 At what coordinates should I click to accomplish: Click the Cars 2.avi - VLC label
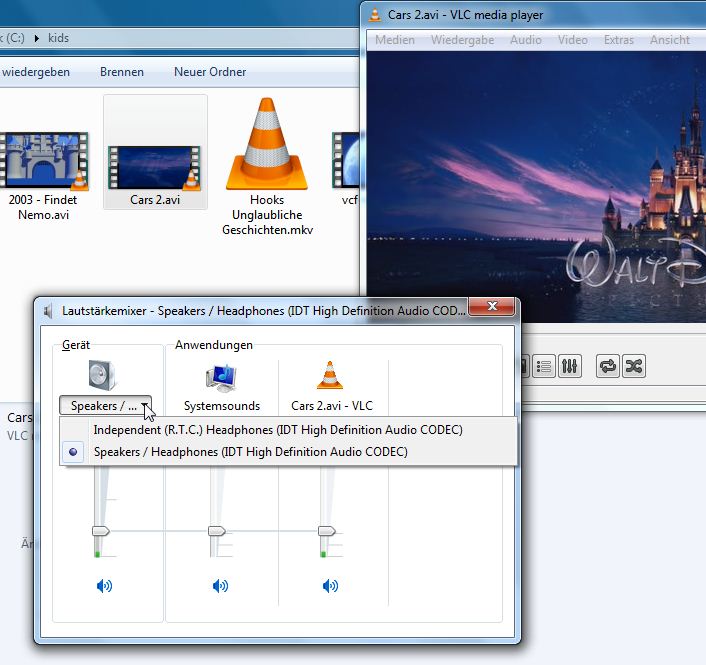[332, 406]
